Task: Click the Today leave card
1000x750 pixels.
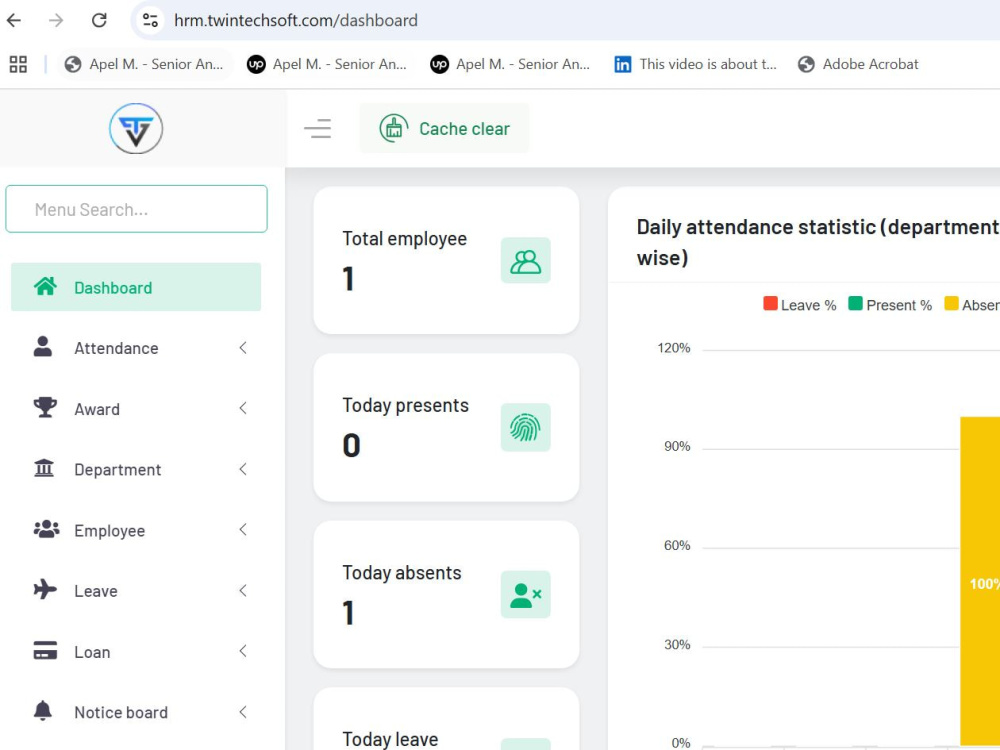Action: (446, 719)
